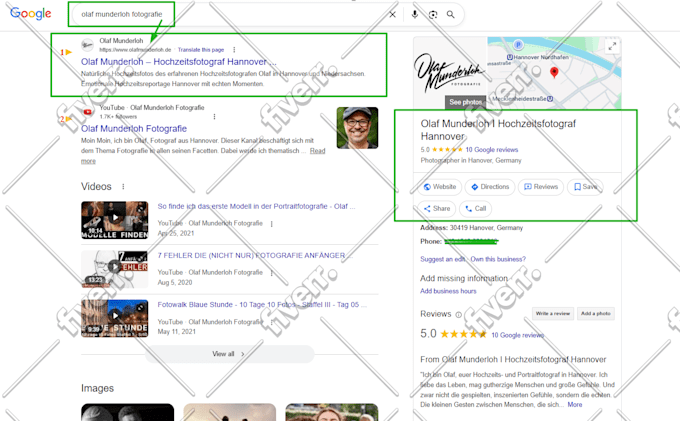This screenshot has height=421, width=680.
Task: Clear the search query with X icon
Action: click(392, 15)
